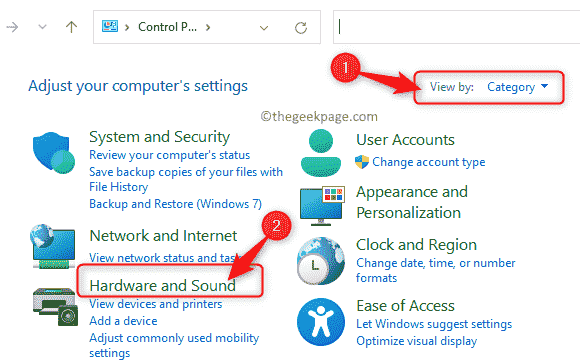
Task: Focus the Control Panel search box
Action: pyautogui.click(x=456, y=27)
